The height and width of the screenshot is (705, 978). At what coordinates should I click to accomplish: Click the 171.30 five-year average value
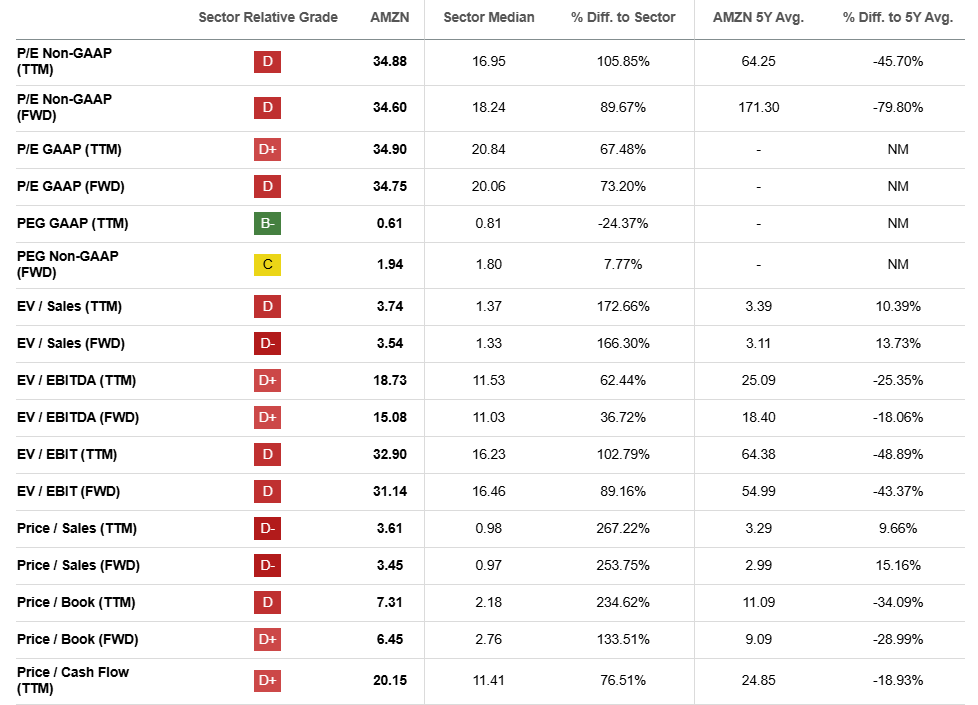coord(758,107)
